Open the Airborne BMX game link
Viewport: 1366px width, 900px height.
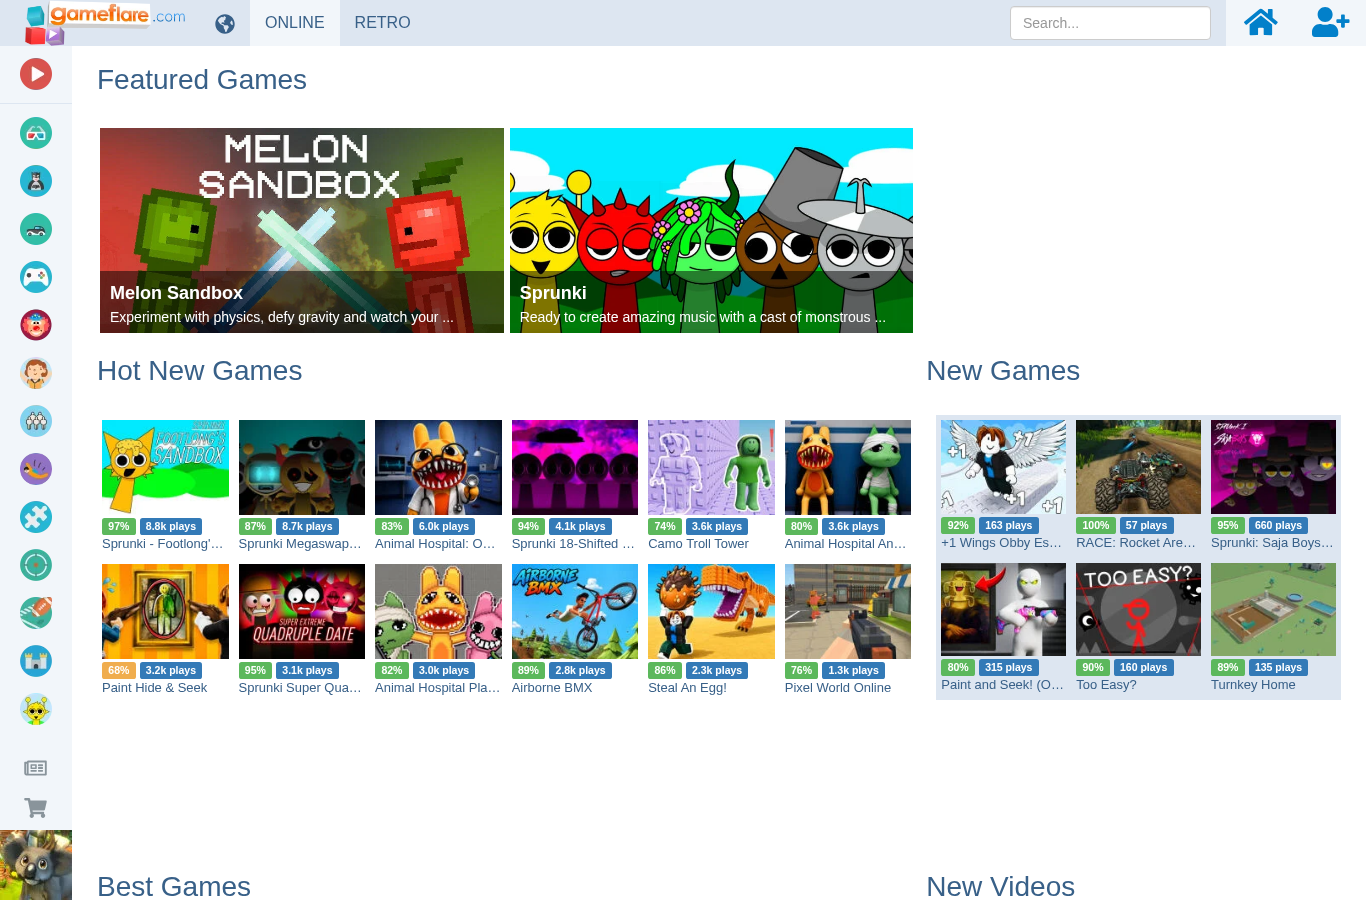coord(552,688)
